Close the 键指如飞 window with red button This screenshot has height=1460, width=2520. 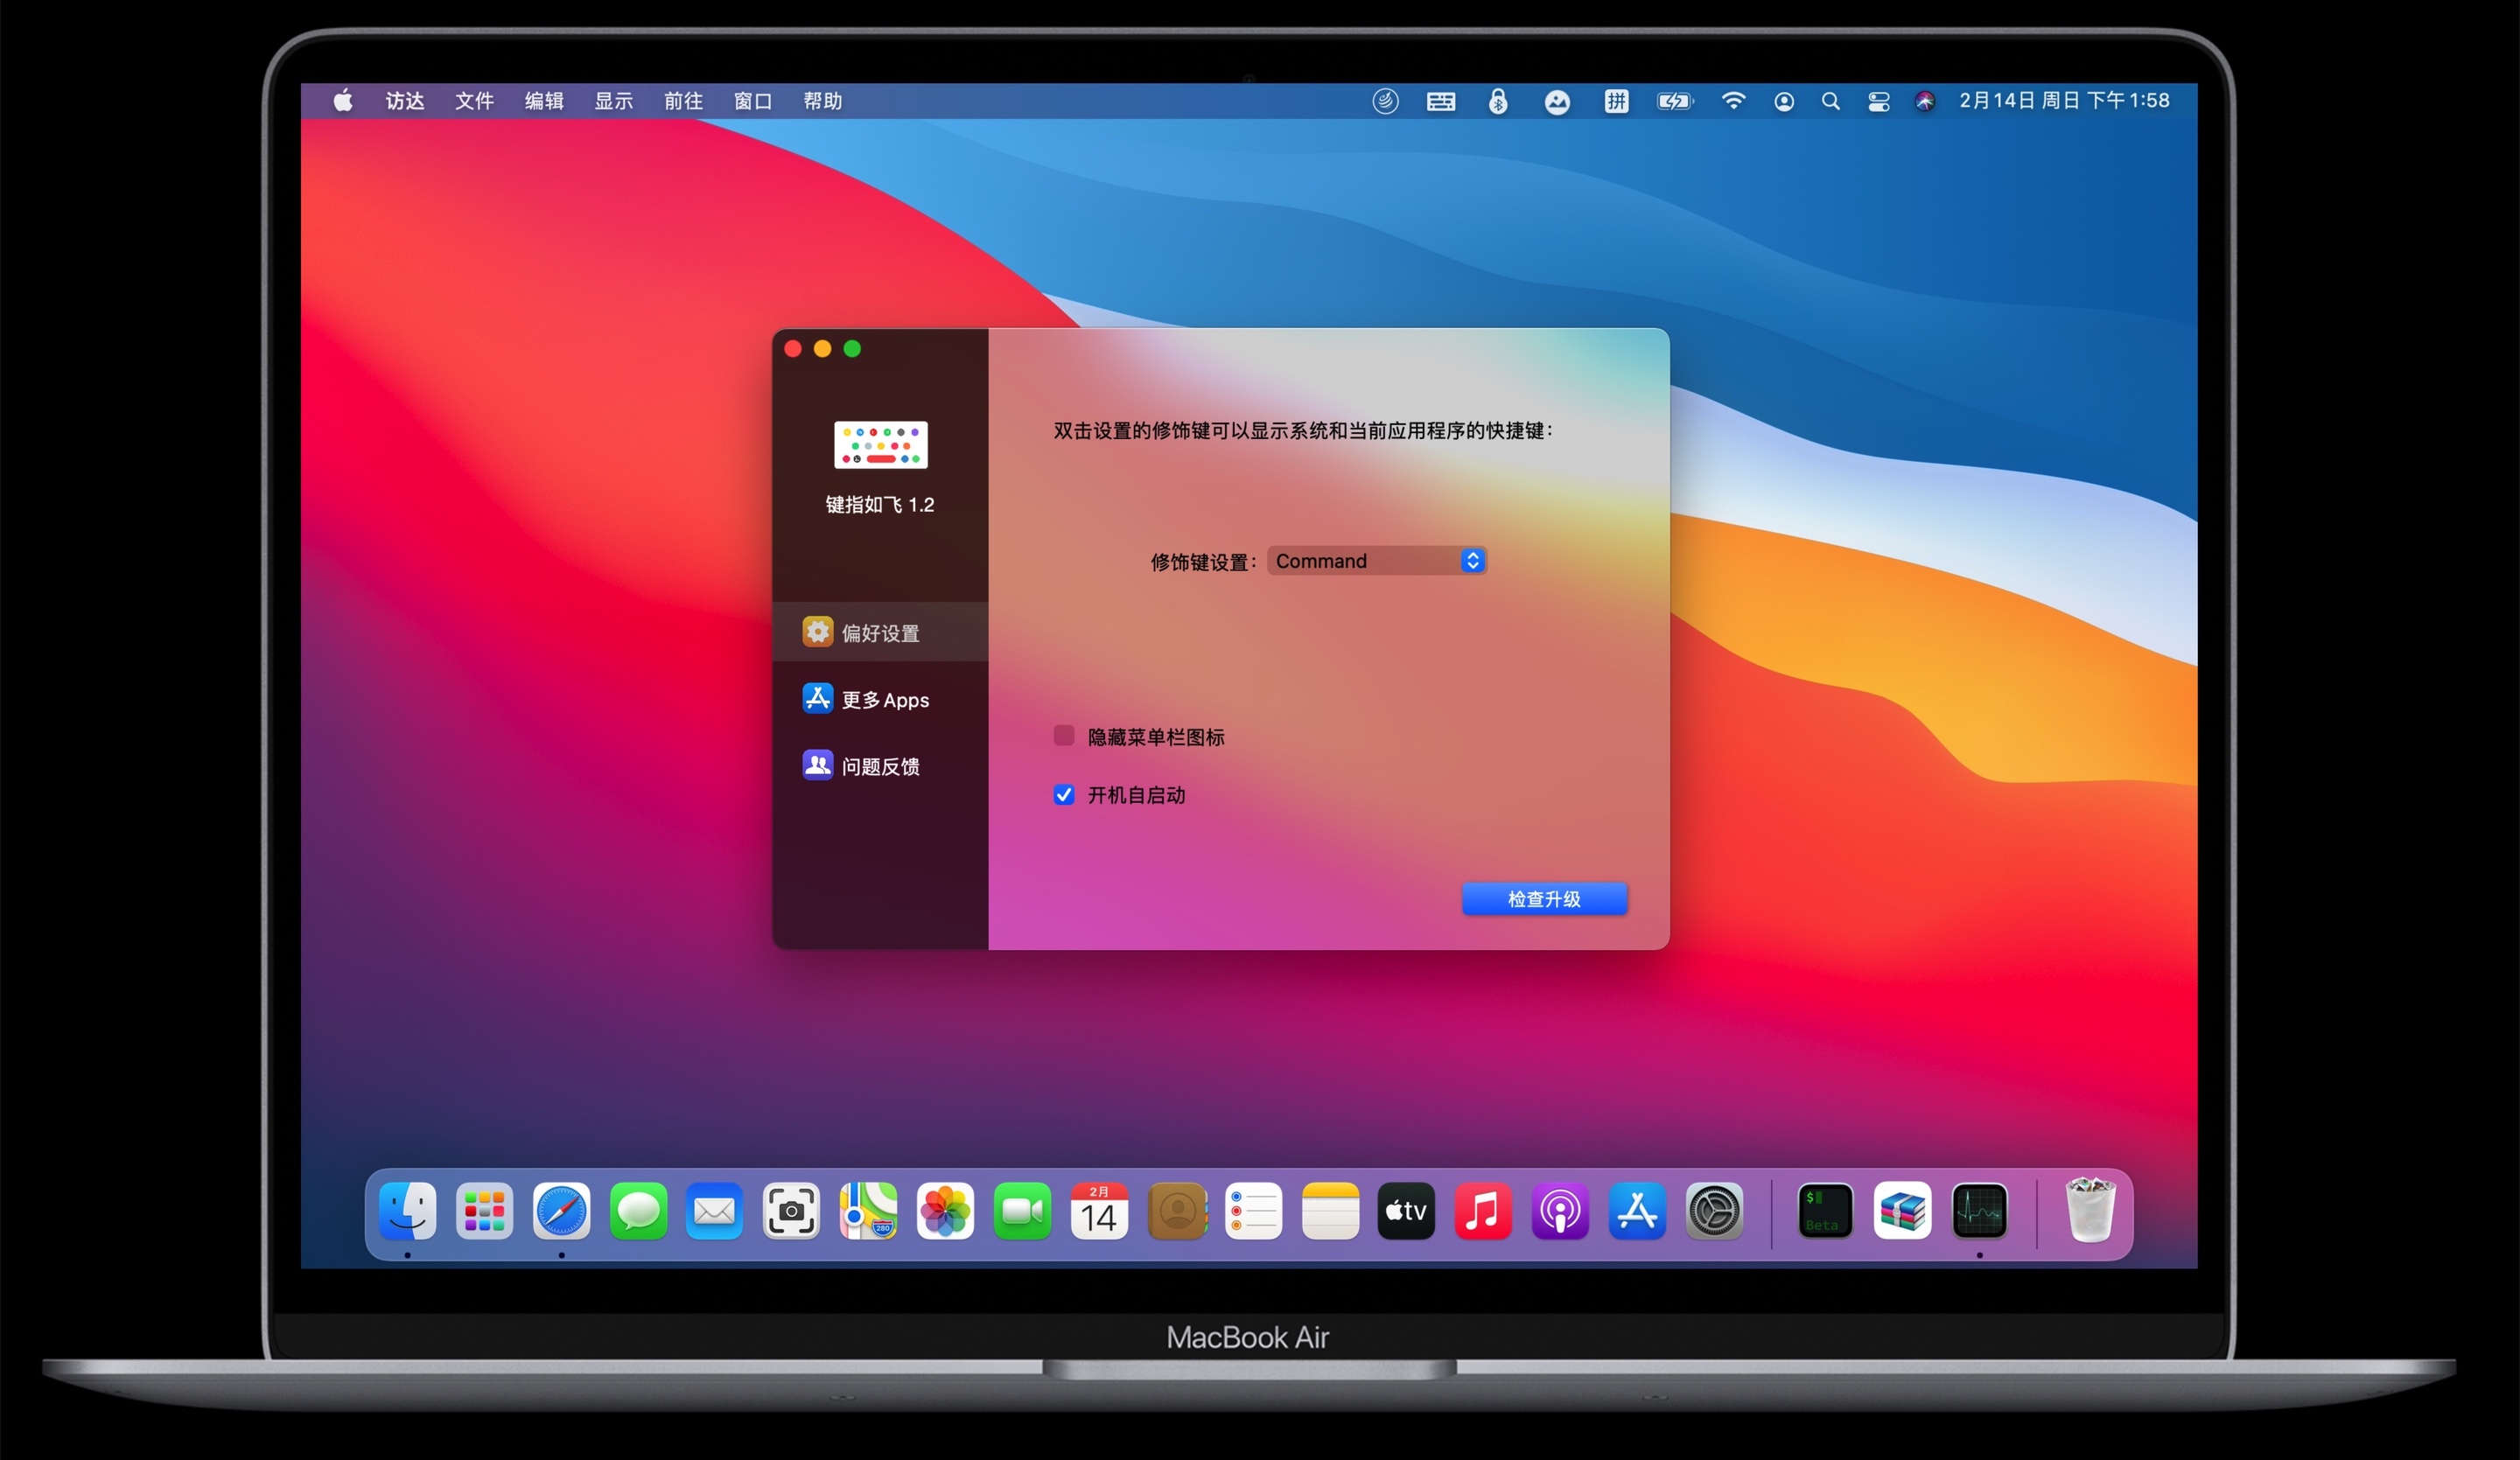[793, 349]
